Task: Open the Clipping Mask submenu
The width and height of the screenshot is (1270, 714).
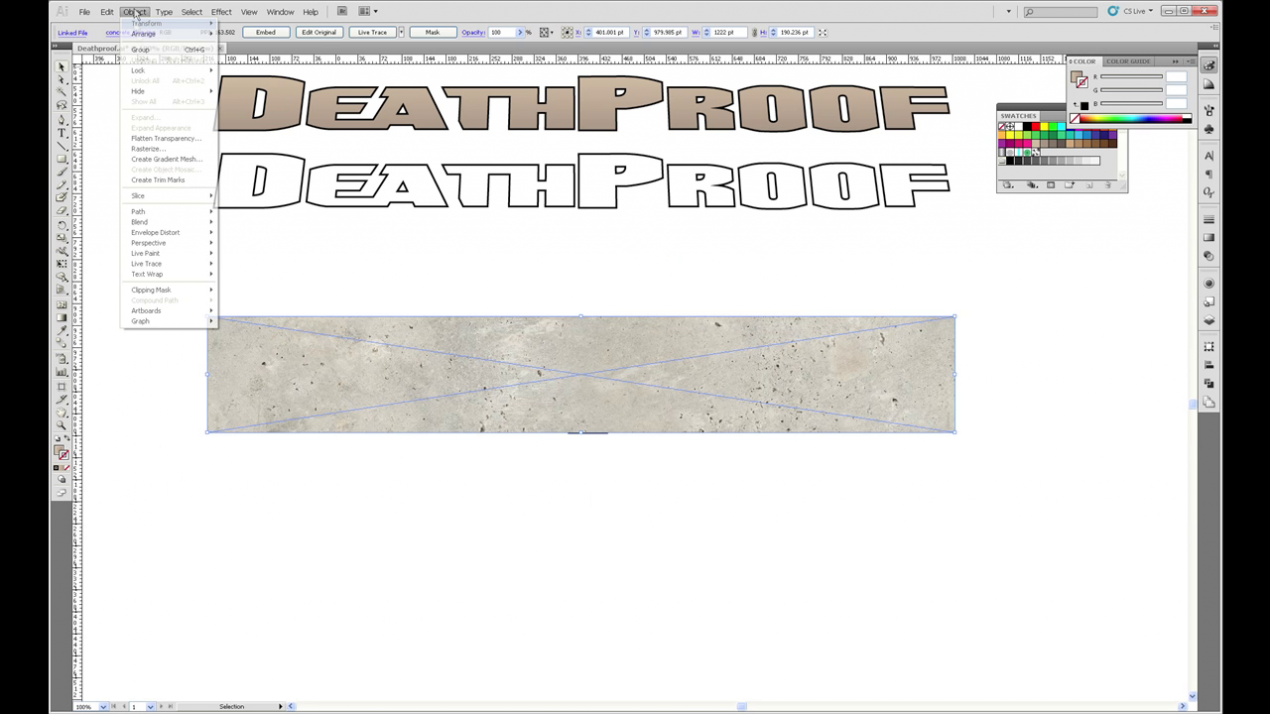Action: [x=151, y=290]
